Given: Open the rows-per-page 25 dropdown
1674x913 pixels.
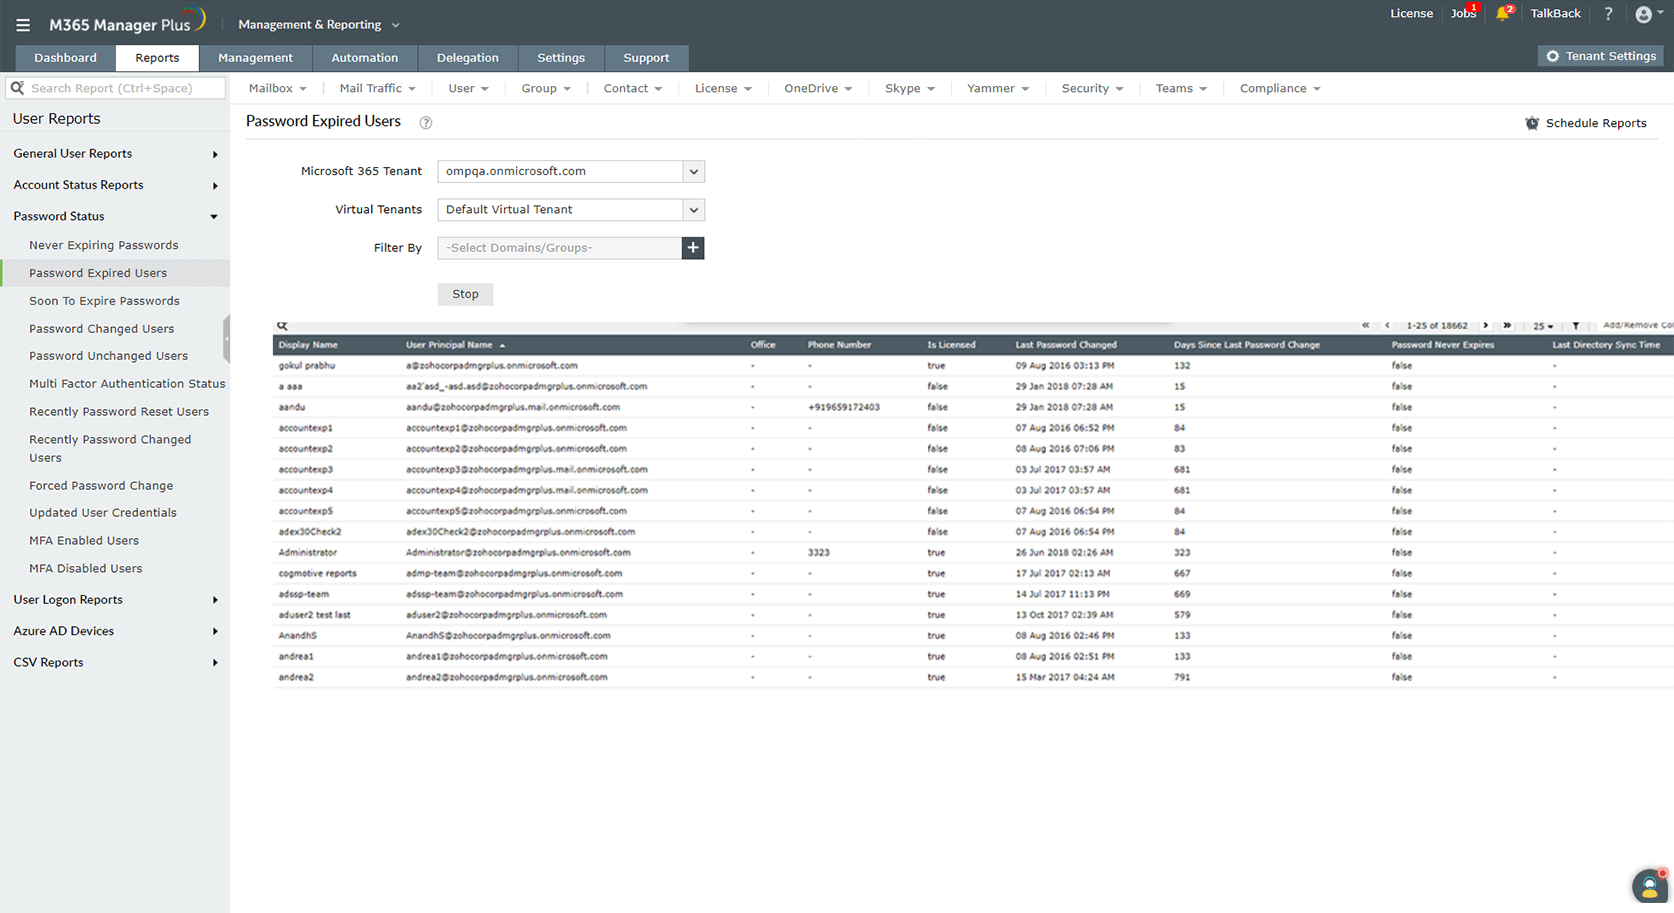Looking at the screenshot, I should pos(1544,326).
